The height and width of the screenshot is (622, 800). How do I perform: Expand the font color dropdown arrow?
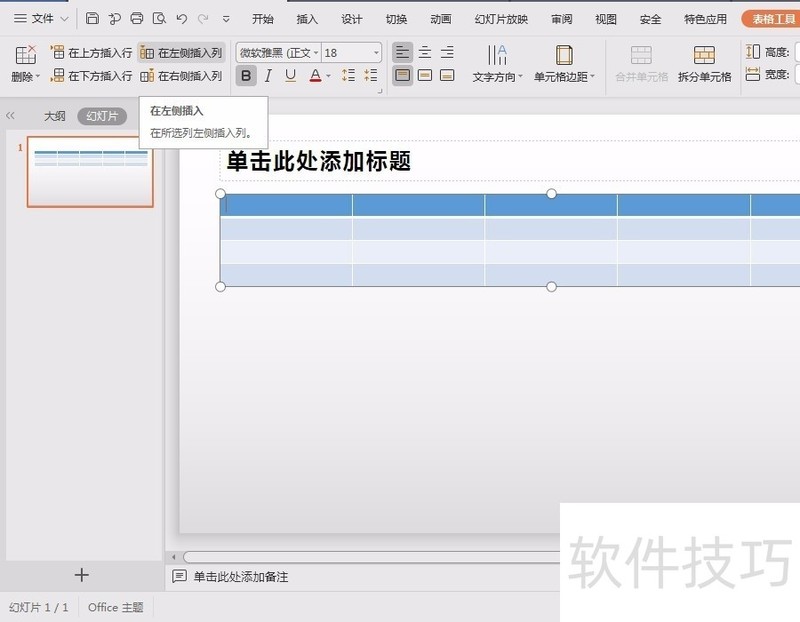(329, 76)
